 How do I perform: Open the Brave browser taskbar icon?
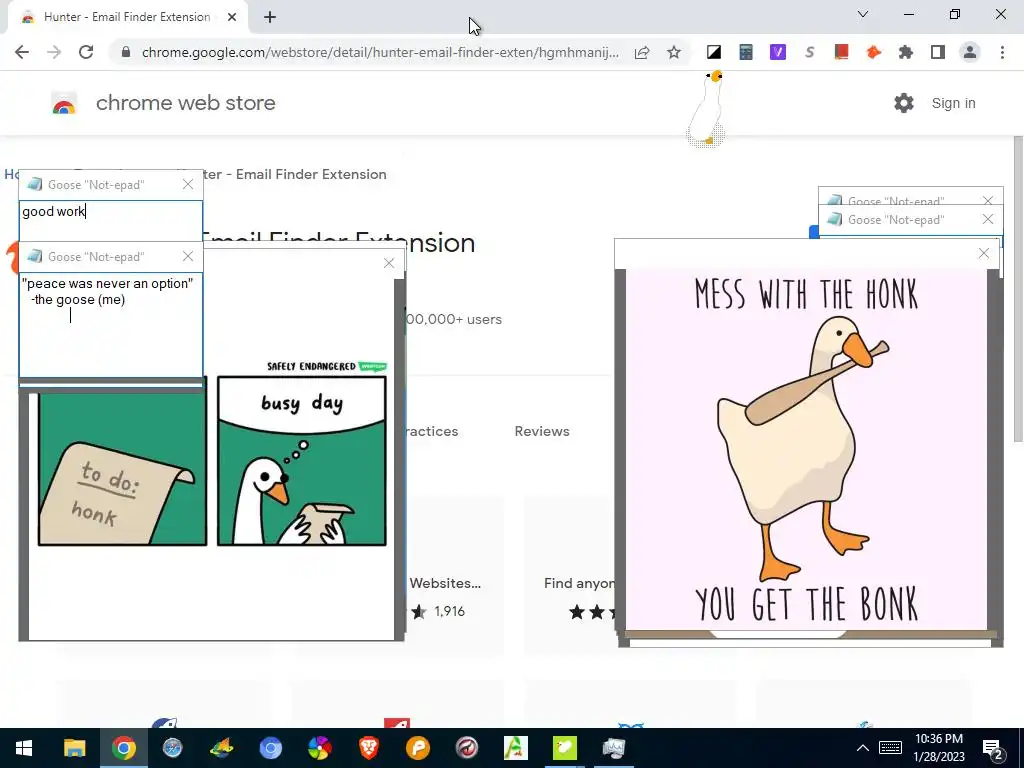coord(368,748)
